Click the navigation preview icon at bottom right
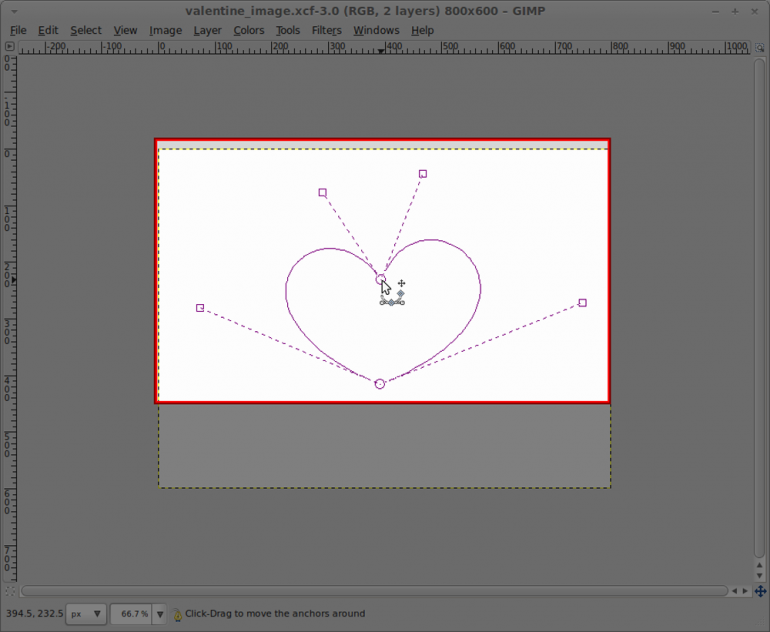This screenshot has height=632, width=770. [760, 591]
